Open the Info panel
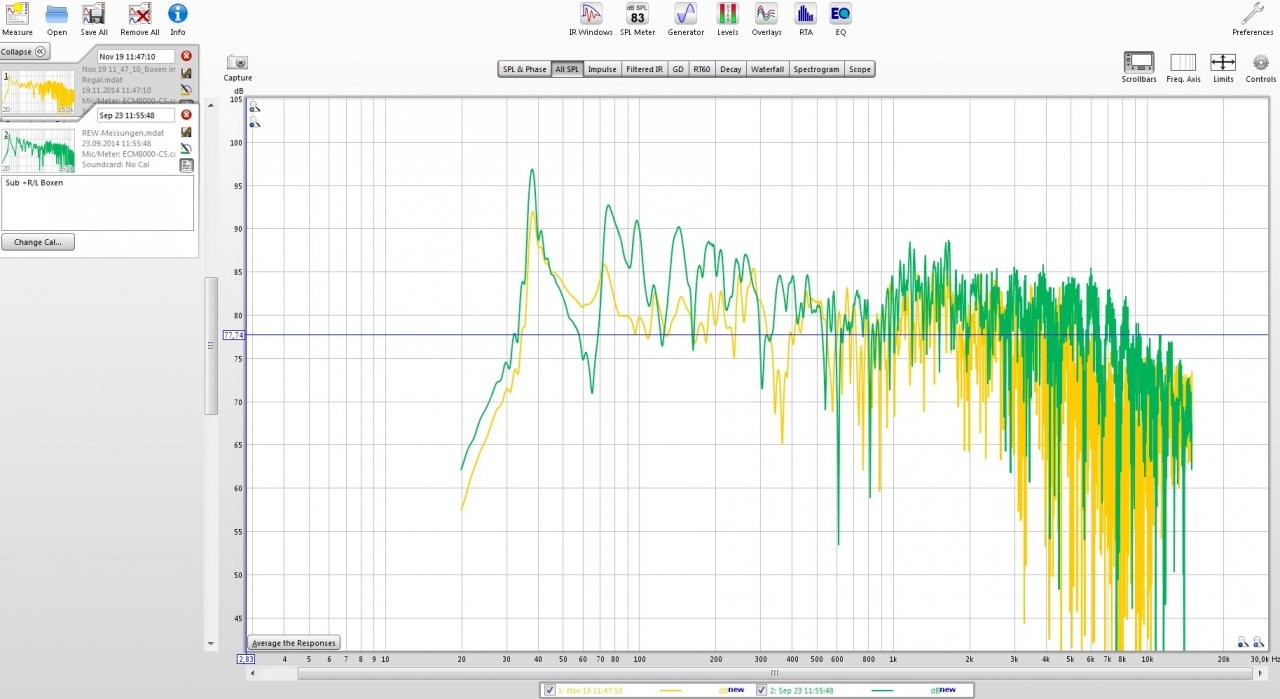1280x699 pixels. click(177, 18)
